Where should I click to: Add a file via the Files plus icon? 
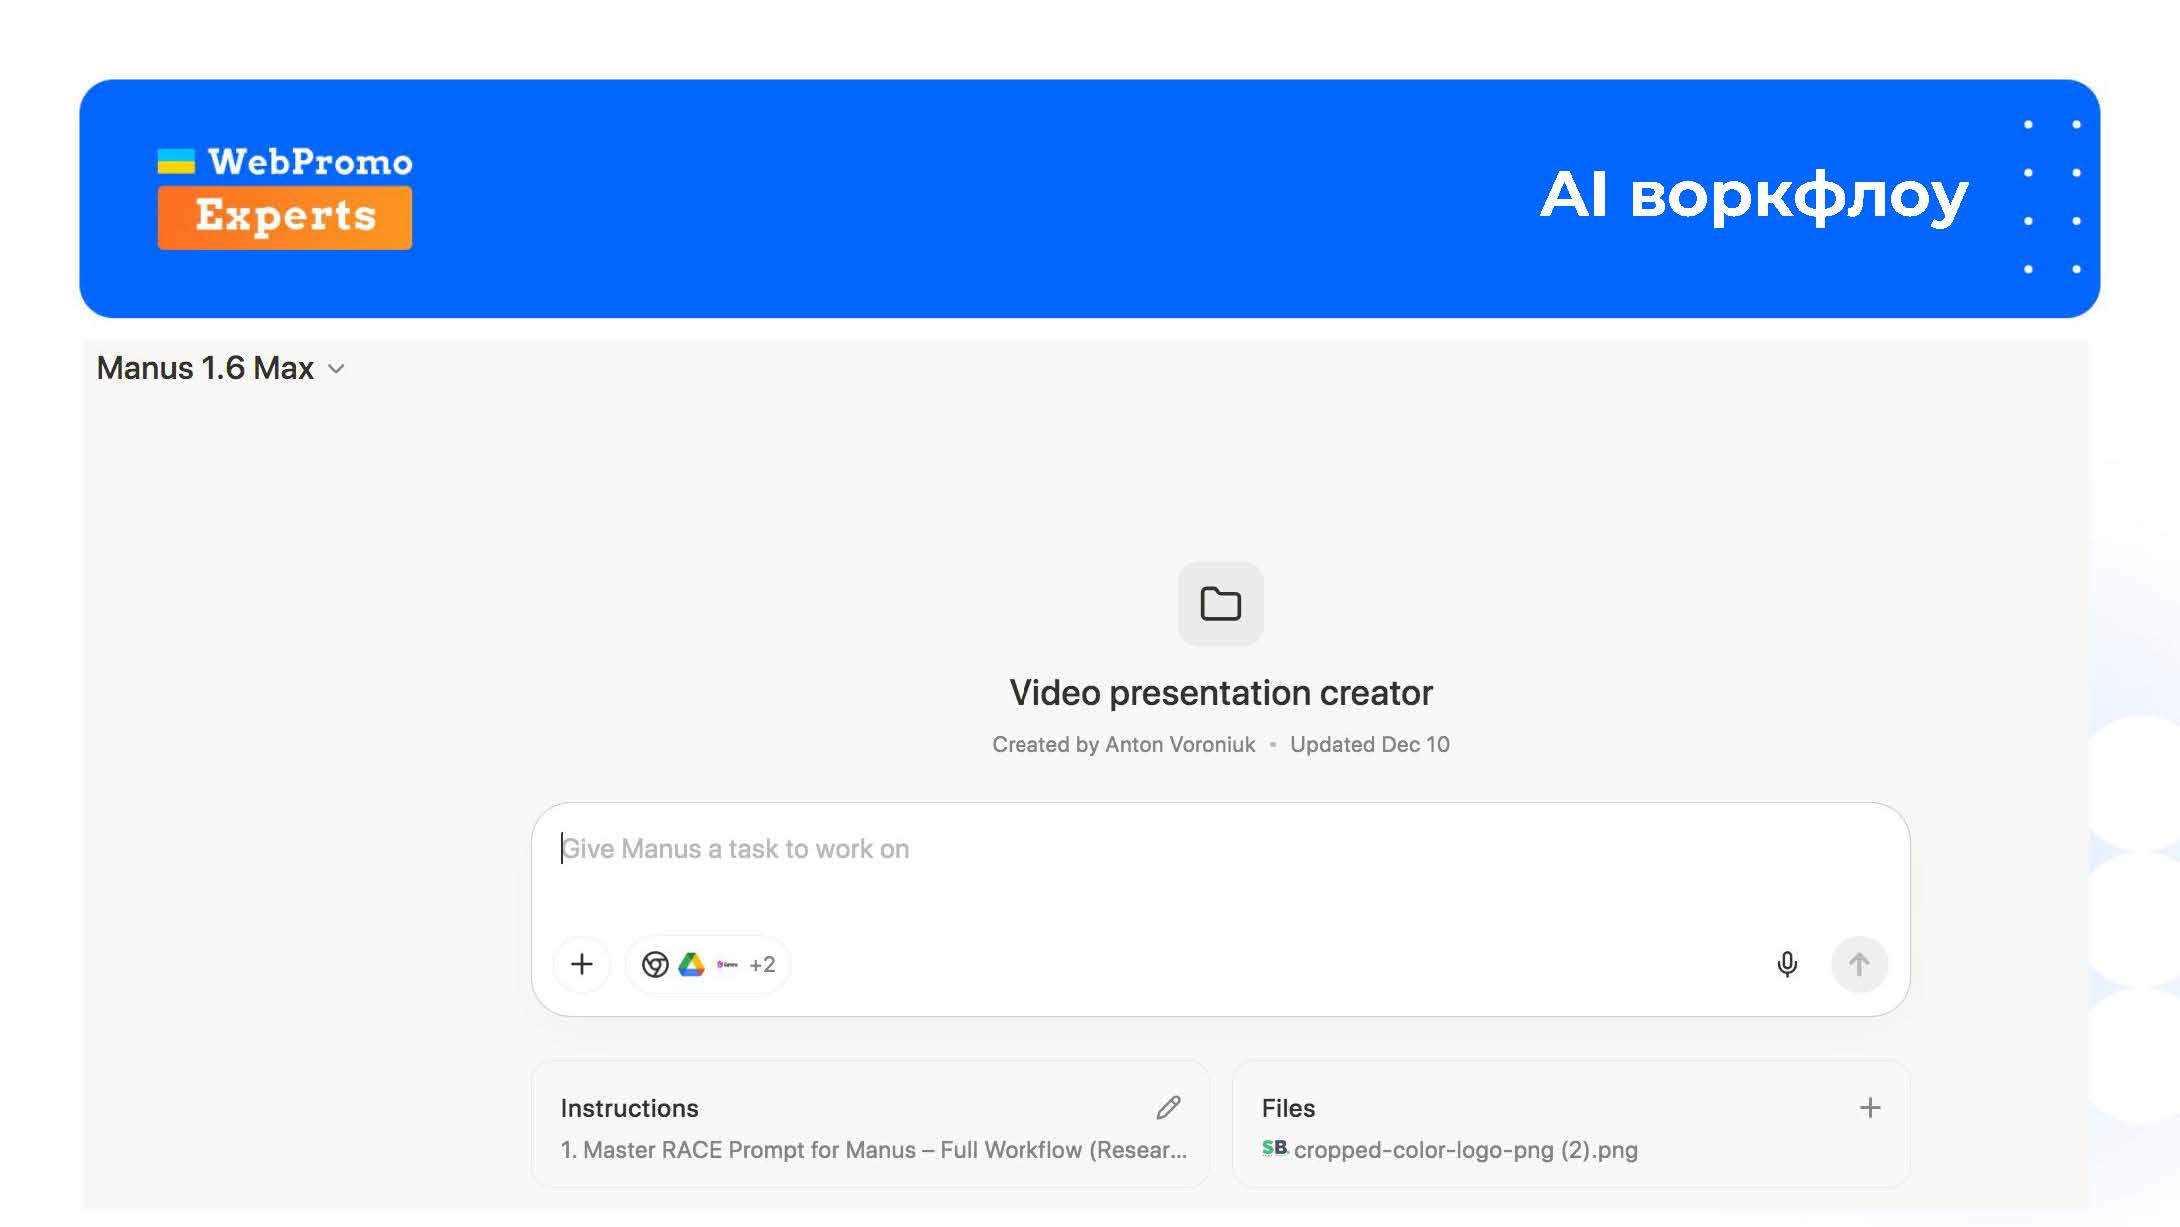(1869, 1107)
